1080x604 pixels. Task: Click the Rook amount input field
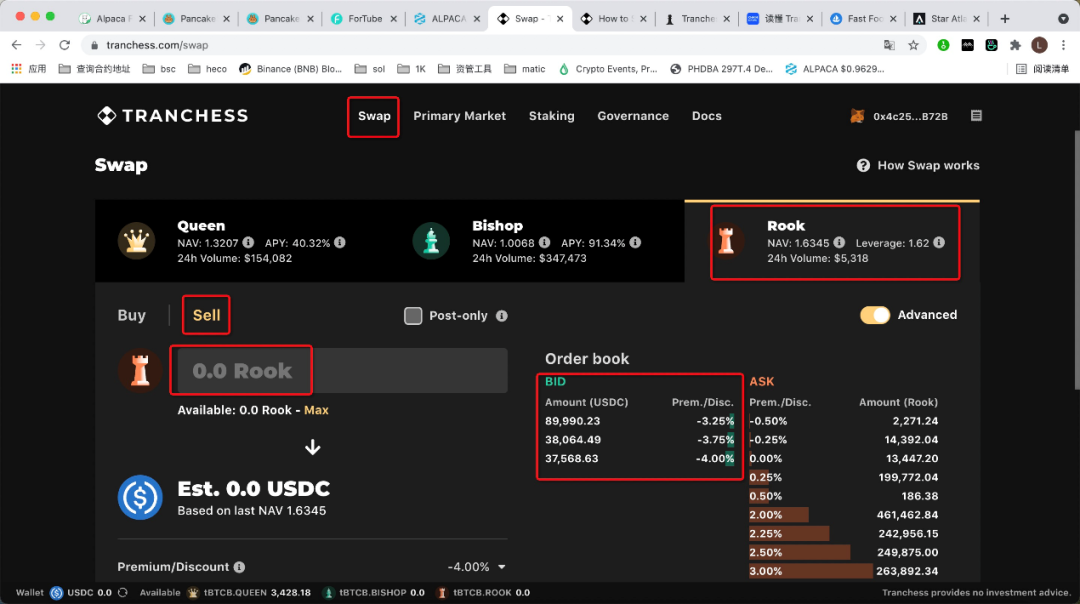click(x=342, y=371)
